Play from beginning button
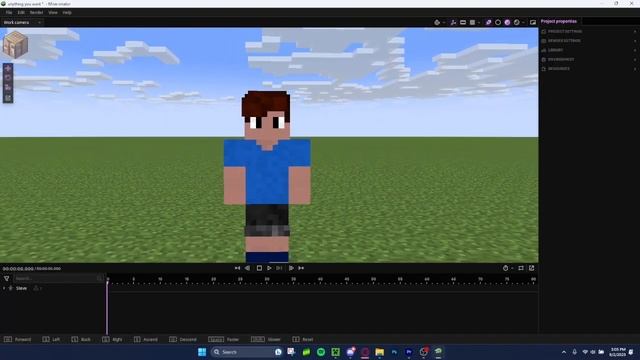Screen dimensions: 640x360 [279, 268]
